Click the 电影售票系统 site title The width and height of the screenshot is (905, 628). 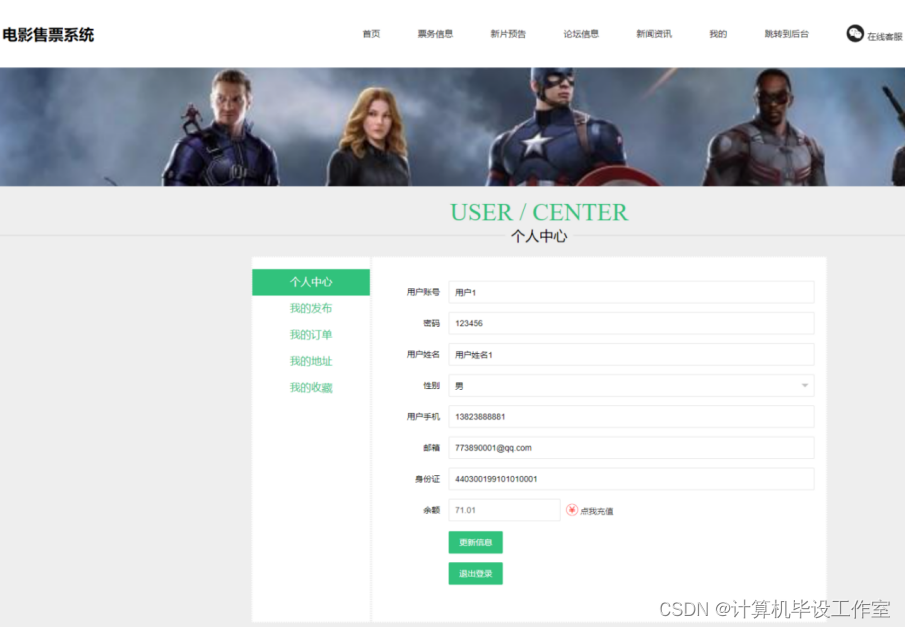coord(48,35)
